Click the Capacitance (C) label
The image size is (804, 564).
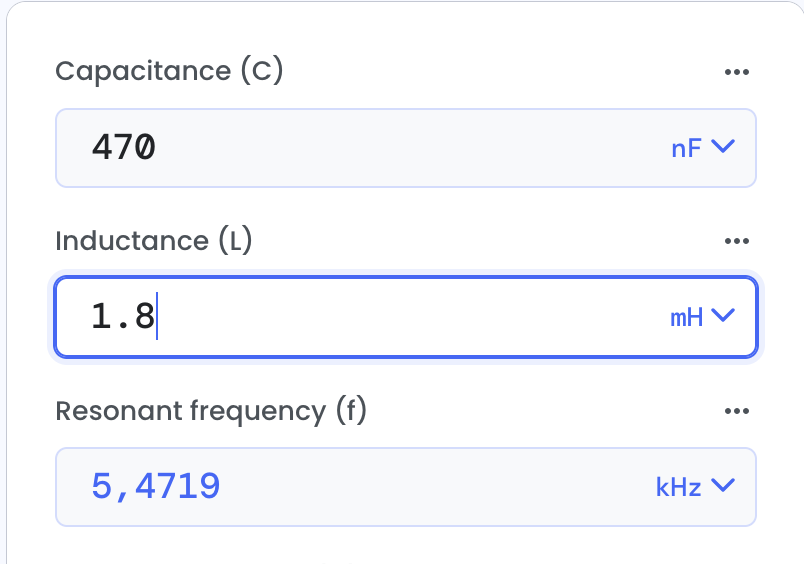(x=169, y=71)
